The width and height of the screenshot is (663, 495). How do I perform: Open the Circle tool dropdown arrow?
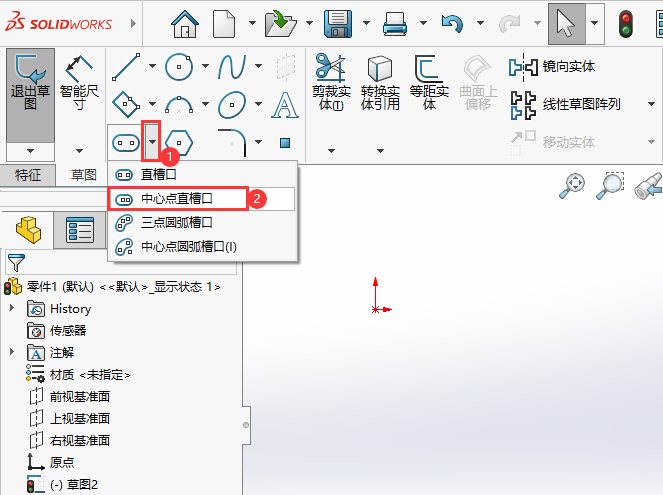click(x=205, y=66)
